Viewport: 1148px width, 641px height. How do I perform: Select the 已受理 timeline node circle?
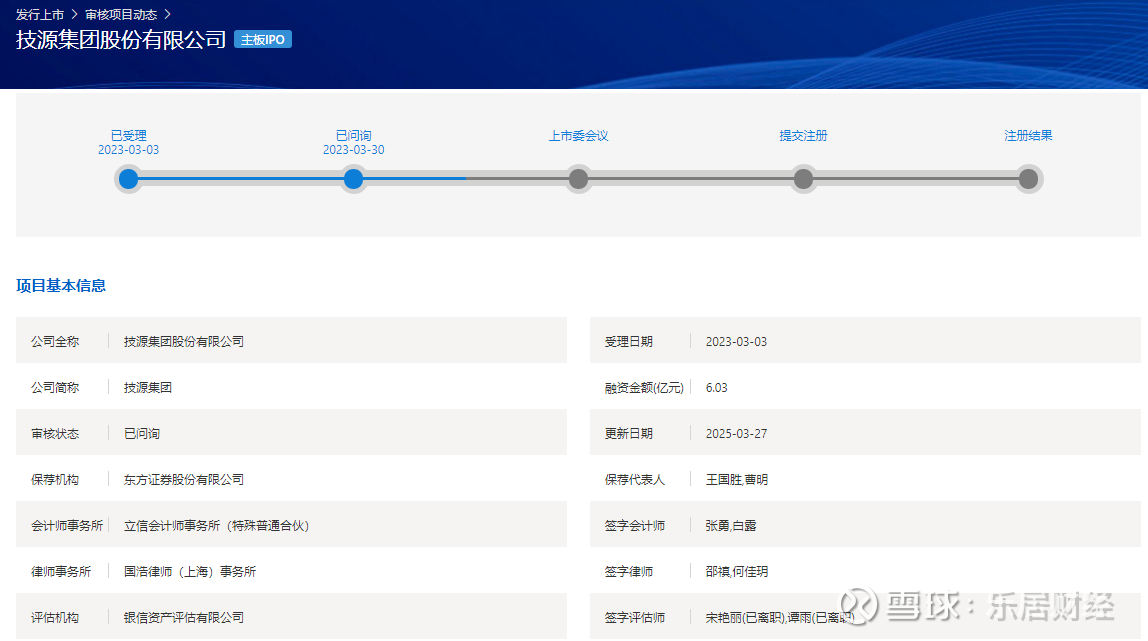click(x=129, y=179)
